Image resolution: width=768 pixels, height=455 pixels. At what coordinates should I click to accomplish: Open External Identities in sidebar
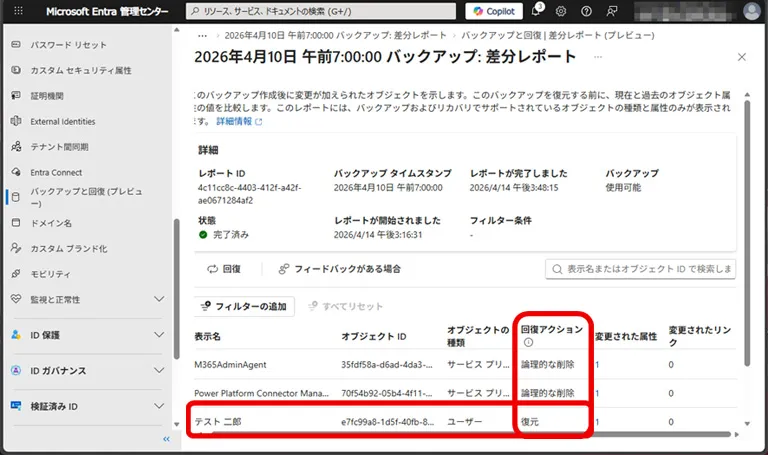click(63, 121)
